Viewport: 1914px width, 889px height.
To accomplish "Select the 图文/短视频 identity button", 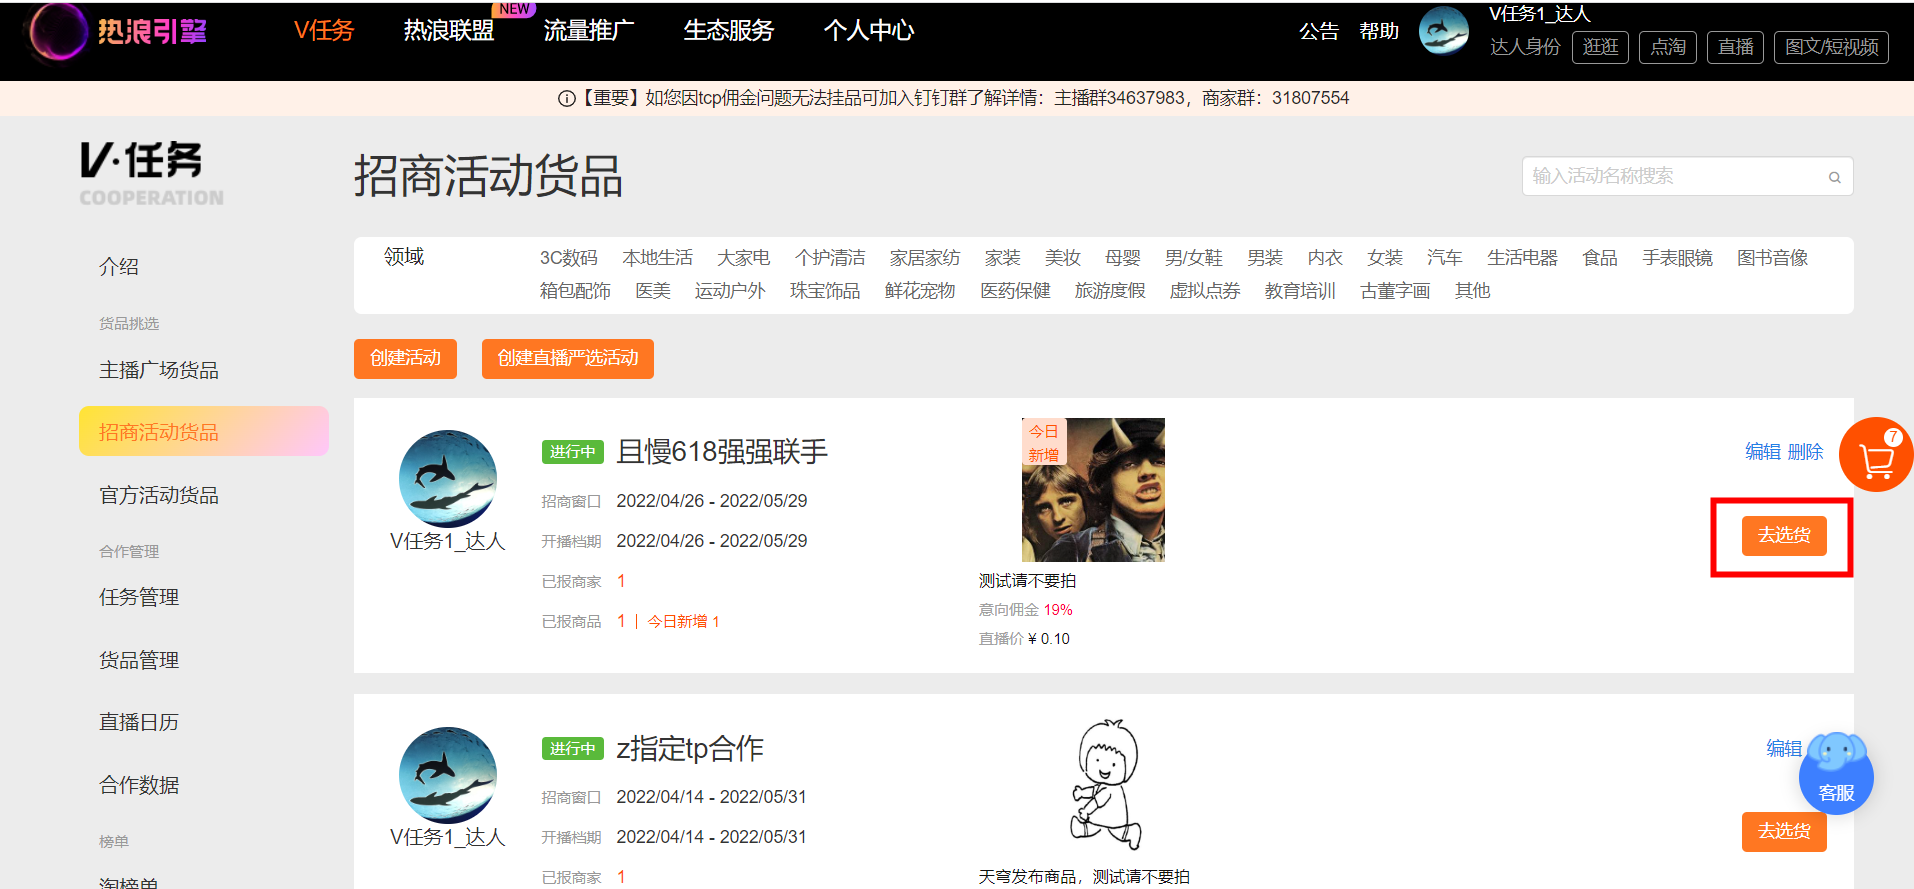I will click(x=1831, y=47).
